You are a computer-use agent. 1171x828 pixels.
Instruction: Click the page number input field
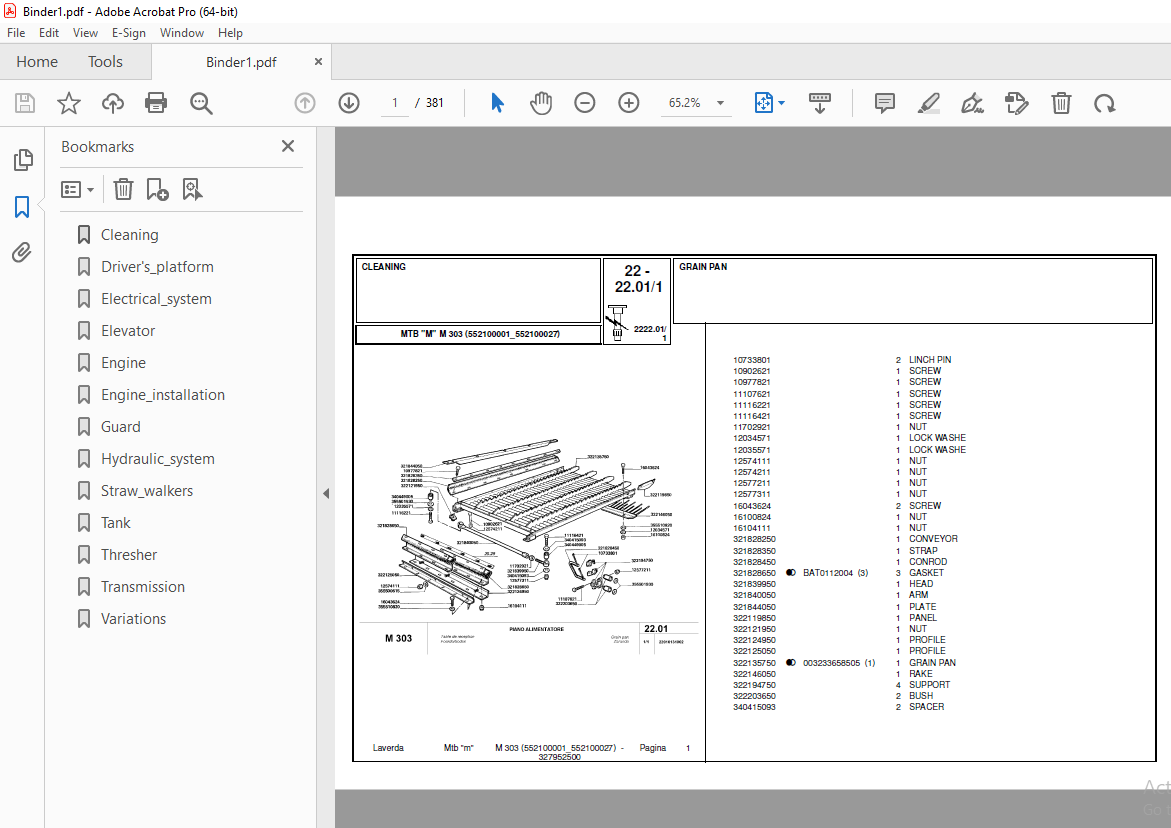pos(394,103)
